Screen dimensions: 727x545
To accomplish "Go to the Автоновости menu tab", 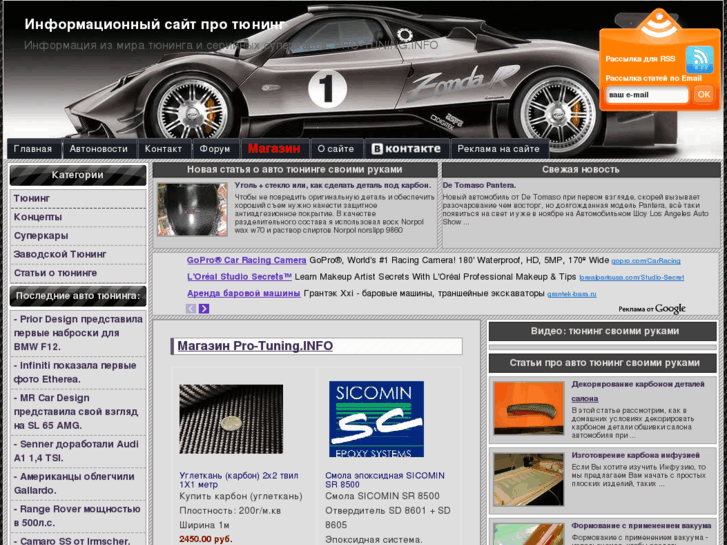I will (x=98, y=149).
